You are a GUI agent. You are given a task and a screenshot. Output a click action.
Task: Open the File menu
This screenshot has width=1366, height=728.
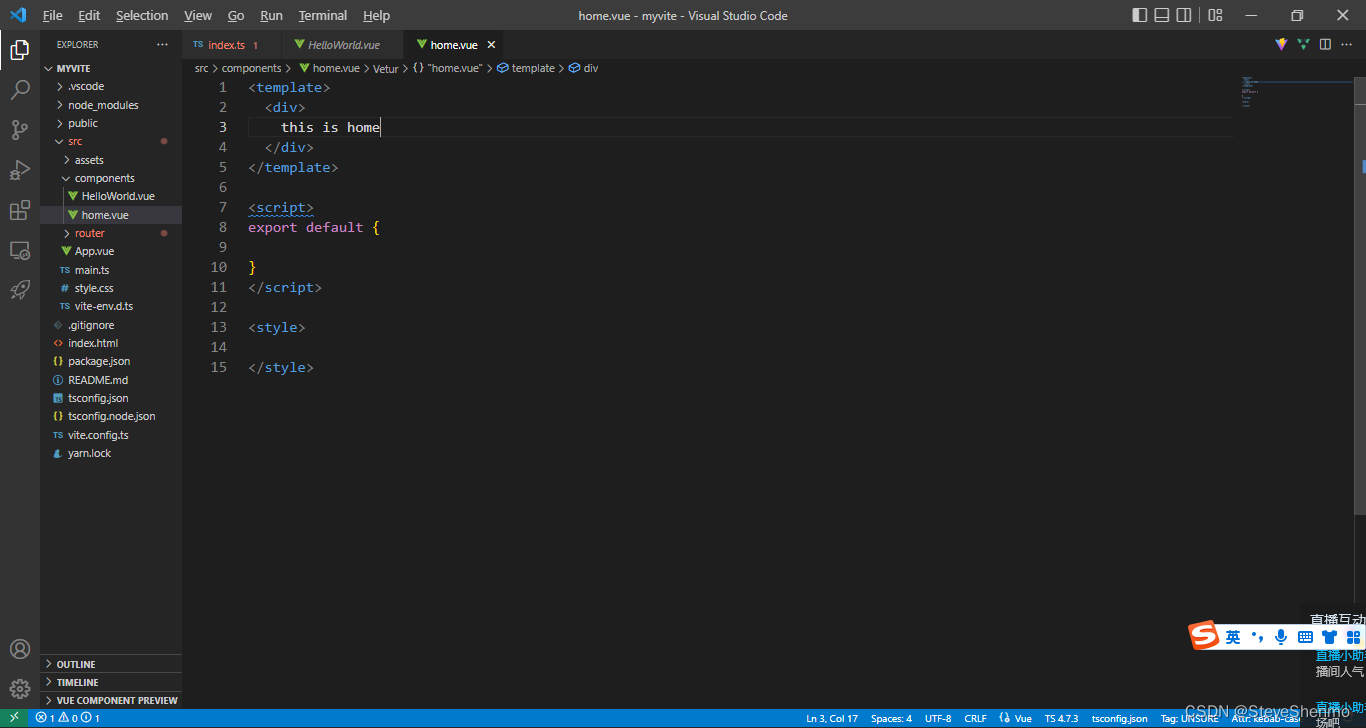[x=52, y=15]
